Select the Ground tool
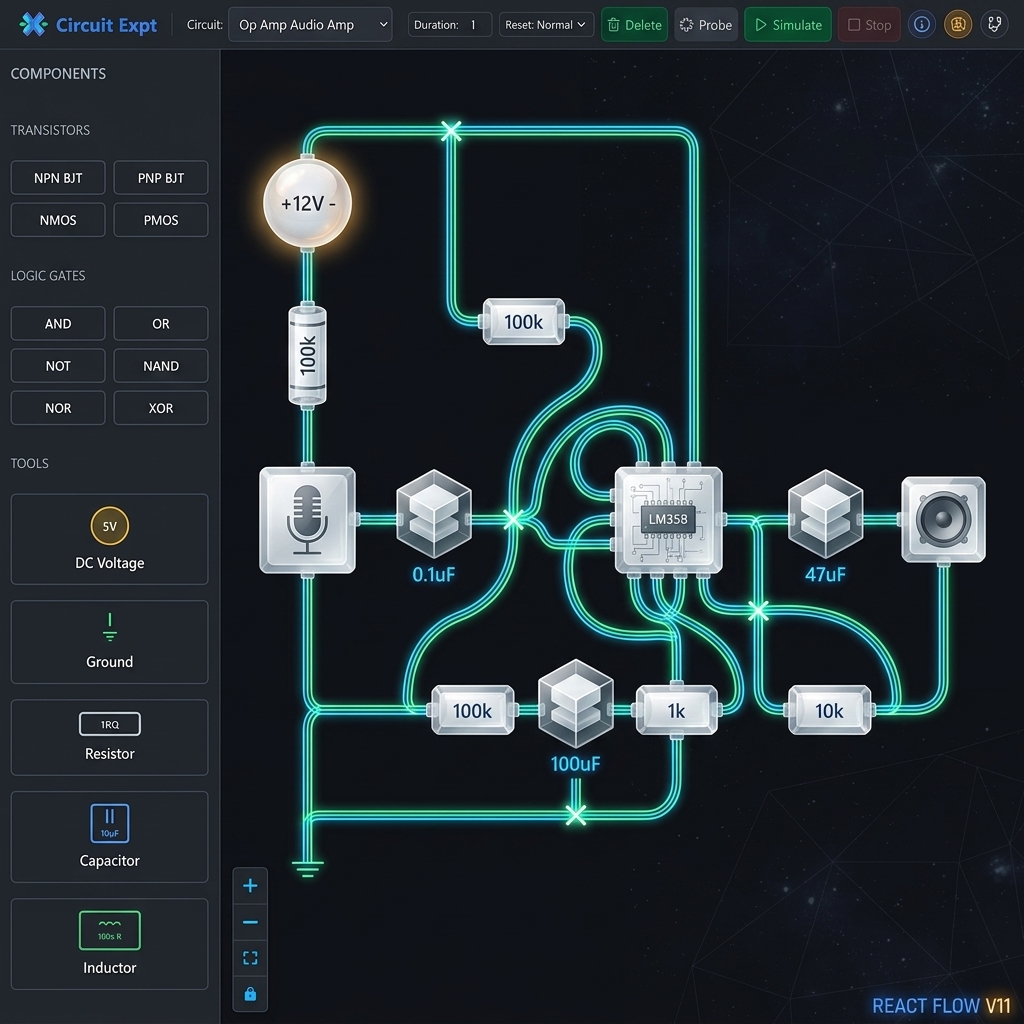 pos(110,642)
